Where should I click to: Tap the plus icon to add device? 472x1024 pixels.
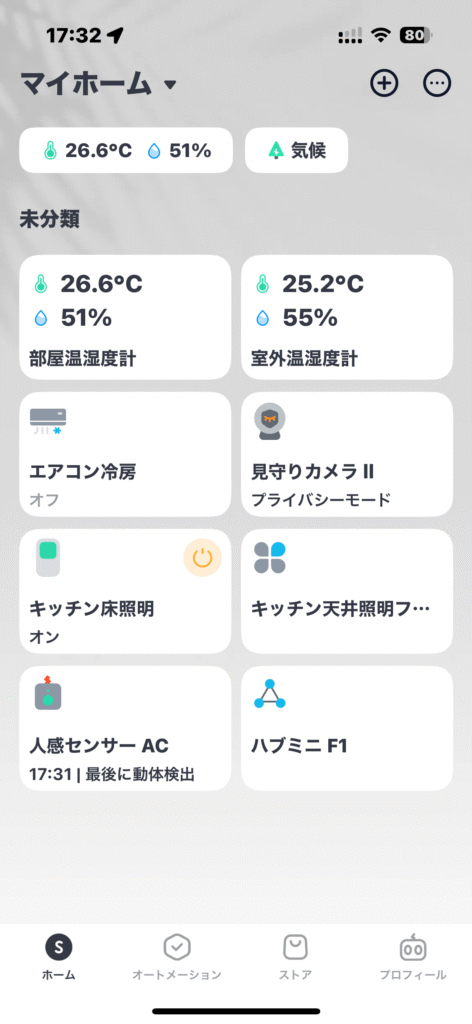click(385, 84)
